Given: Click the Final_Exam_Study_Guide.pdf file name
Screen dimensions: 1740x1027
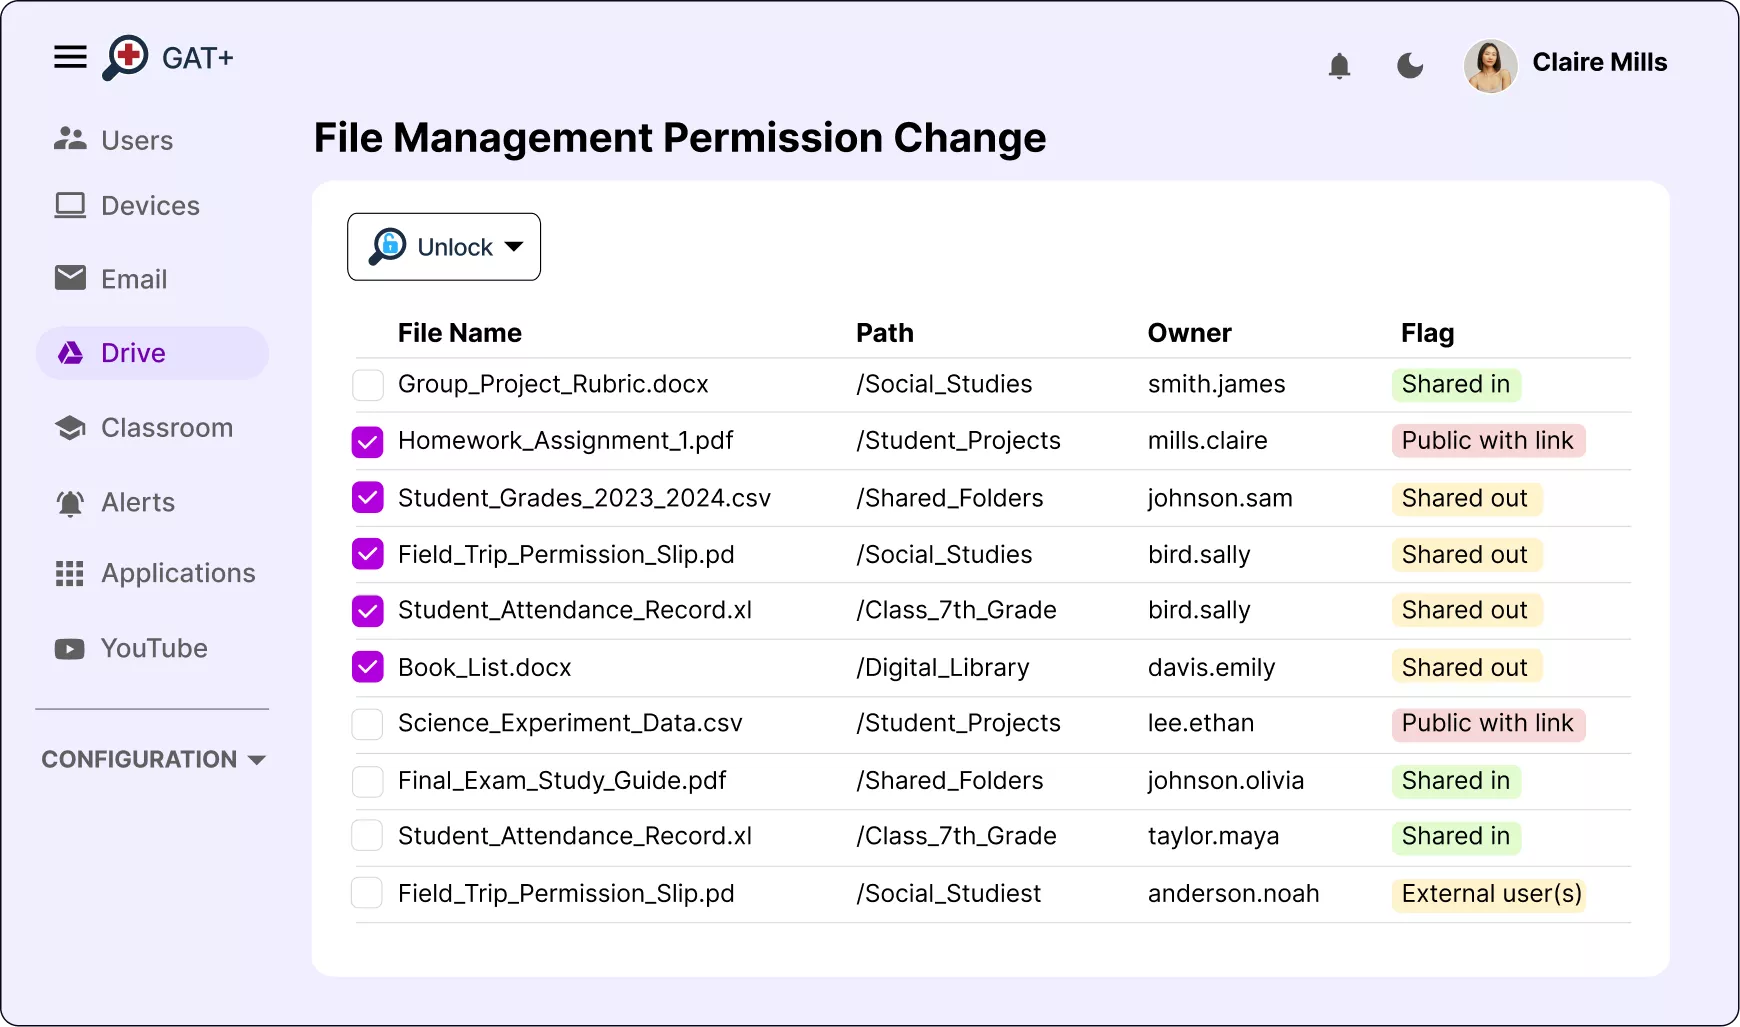Looking at the screenshot, I should tap(562, 780).
